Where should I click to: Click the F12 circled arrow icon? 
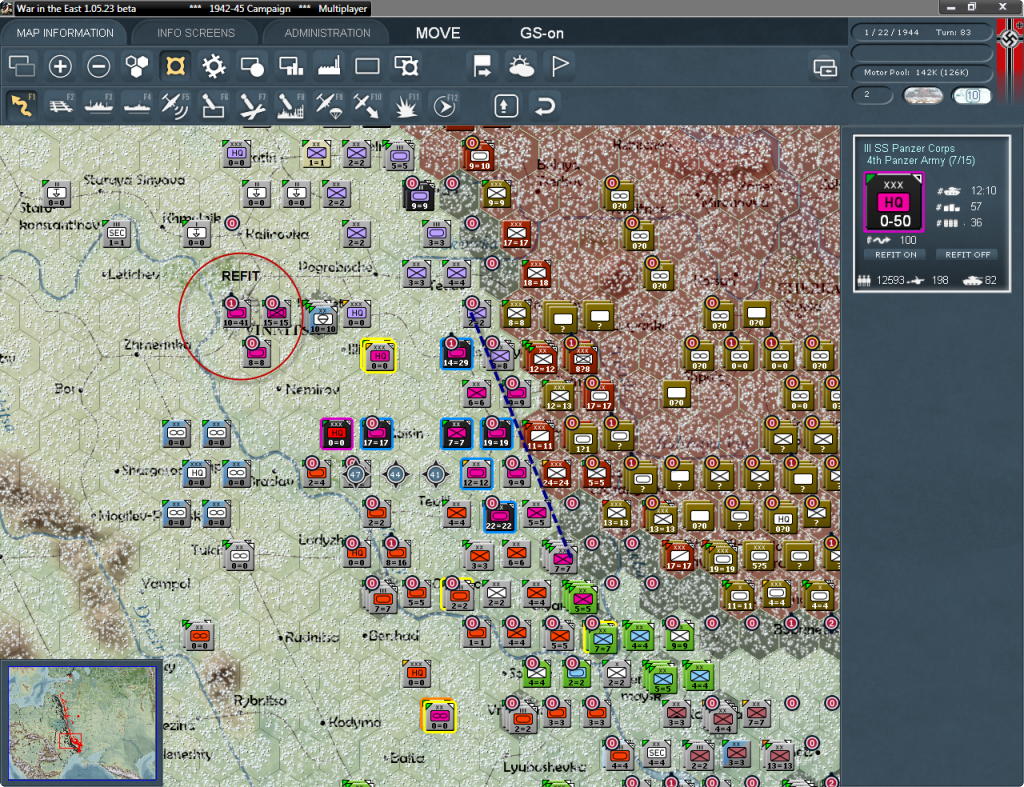(x=444, y=105)
